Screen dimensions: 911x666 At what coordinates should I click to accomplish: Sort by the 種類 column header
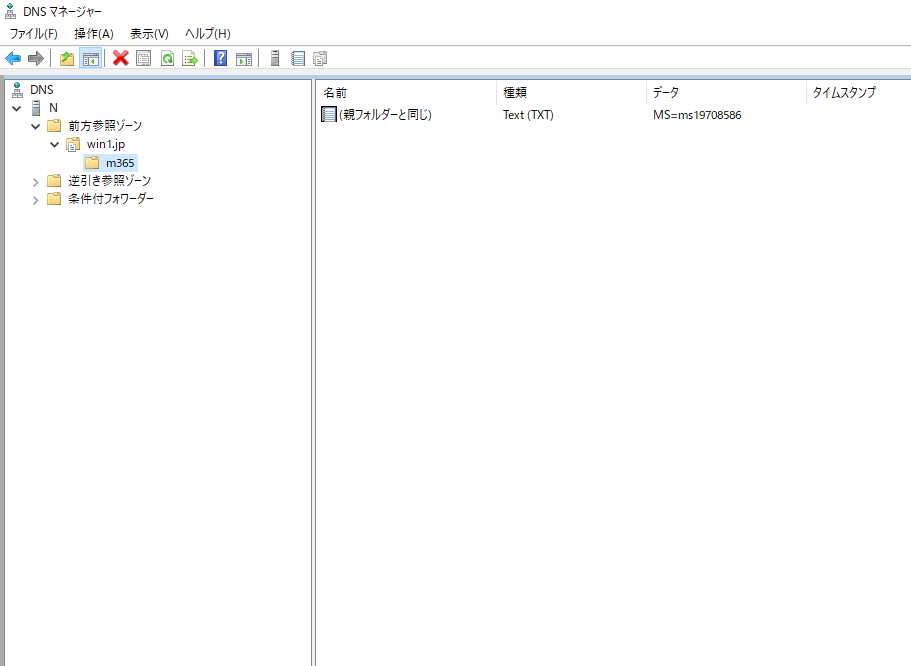(571, 92)
